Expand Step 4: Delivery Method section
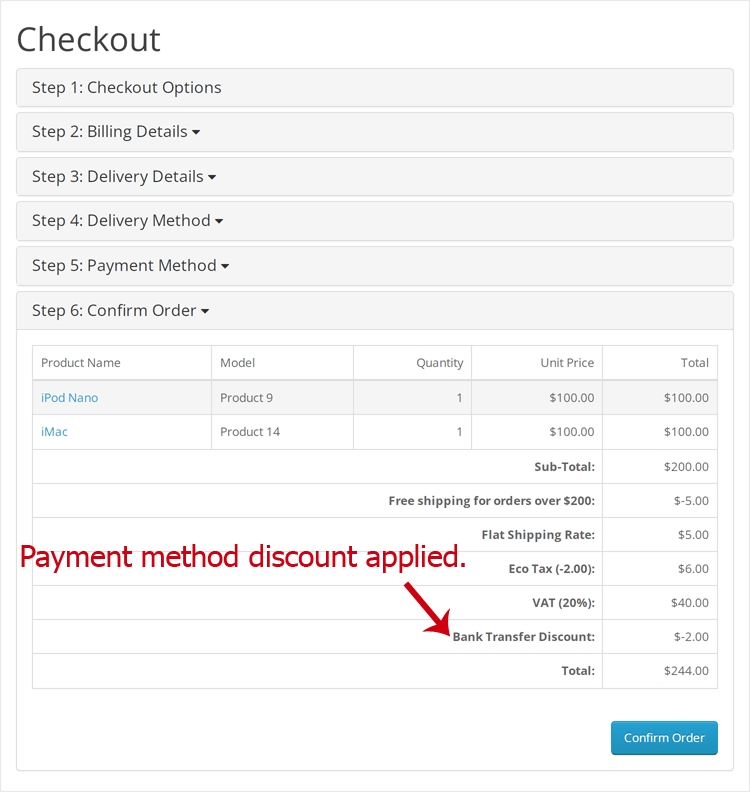This screenshot has height=792, width=750. tap(121, 221)
